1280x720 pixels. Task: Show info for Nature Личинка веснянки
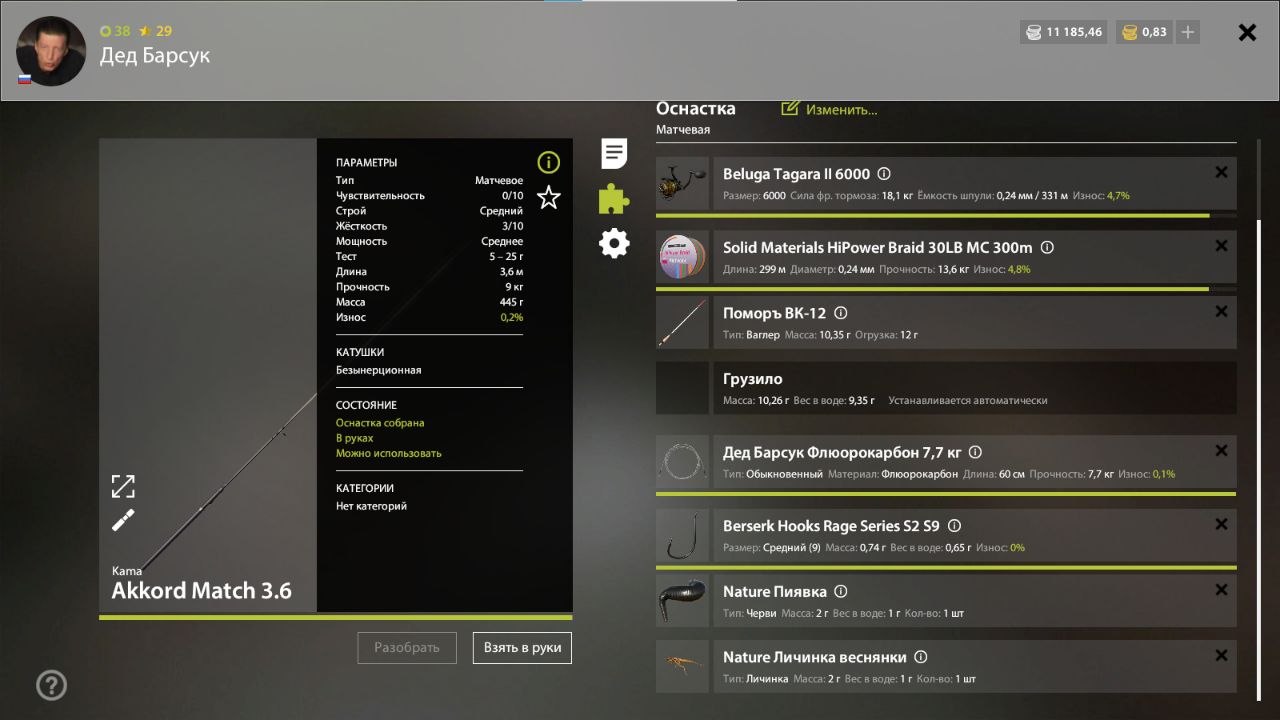[x=921, y=657]
